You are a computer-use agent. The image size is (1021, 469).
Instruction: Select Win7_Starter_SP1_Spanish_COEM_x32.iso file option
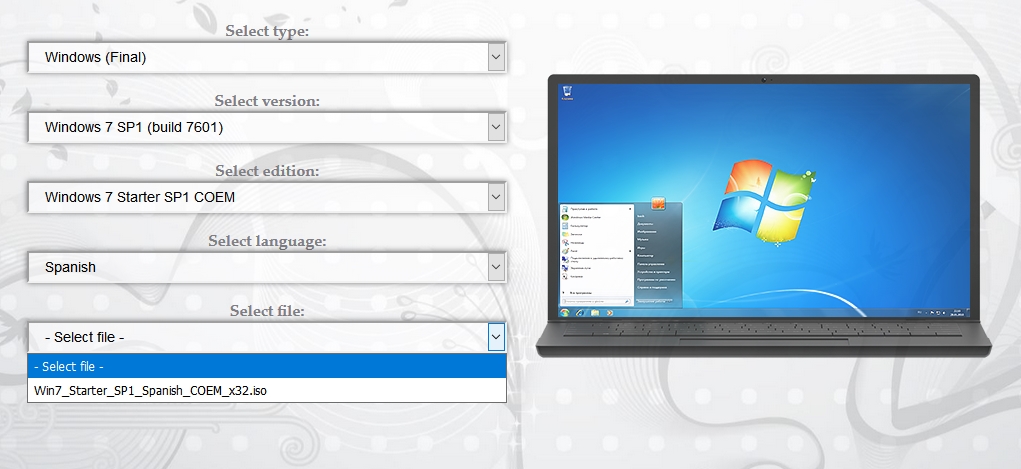(266, 390)
